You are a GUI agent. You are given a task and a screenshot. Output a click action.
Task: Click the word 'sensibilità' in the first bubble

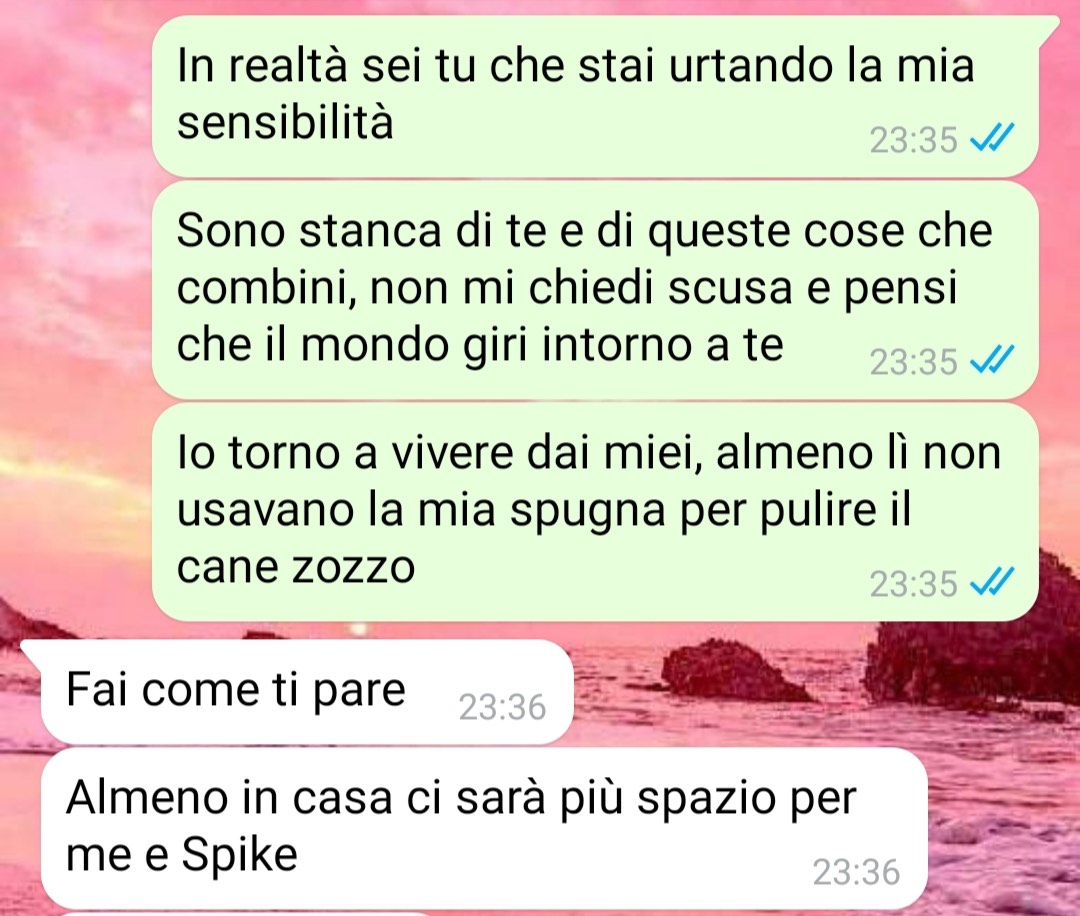[x=285, y=123]
